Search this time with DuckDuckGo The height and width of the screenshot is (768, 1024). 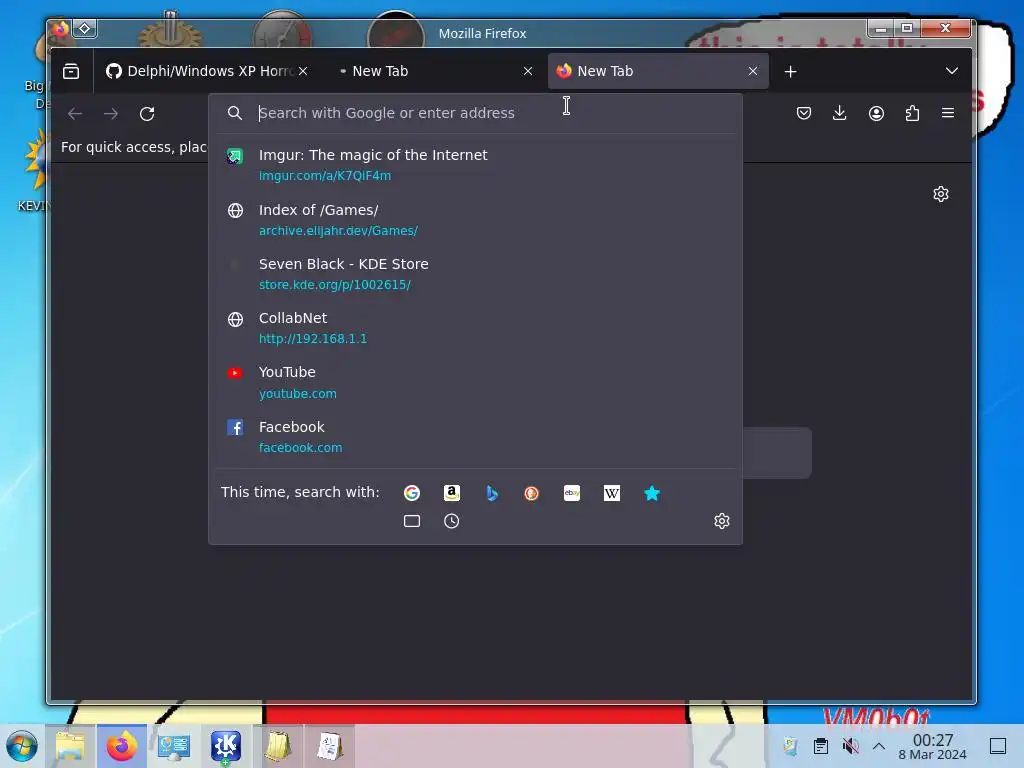[x=532, y=493]
